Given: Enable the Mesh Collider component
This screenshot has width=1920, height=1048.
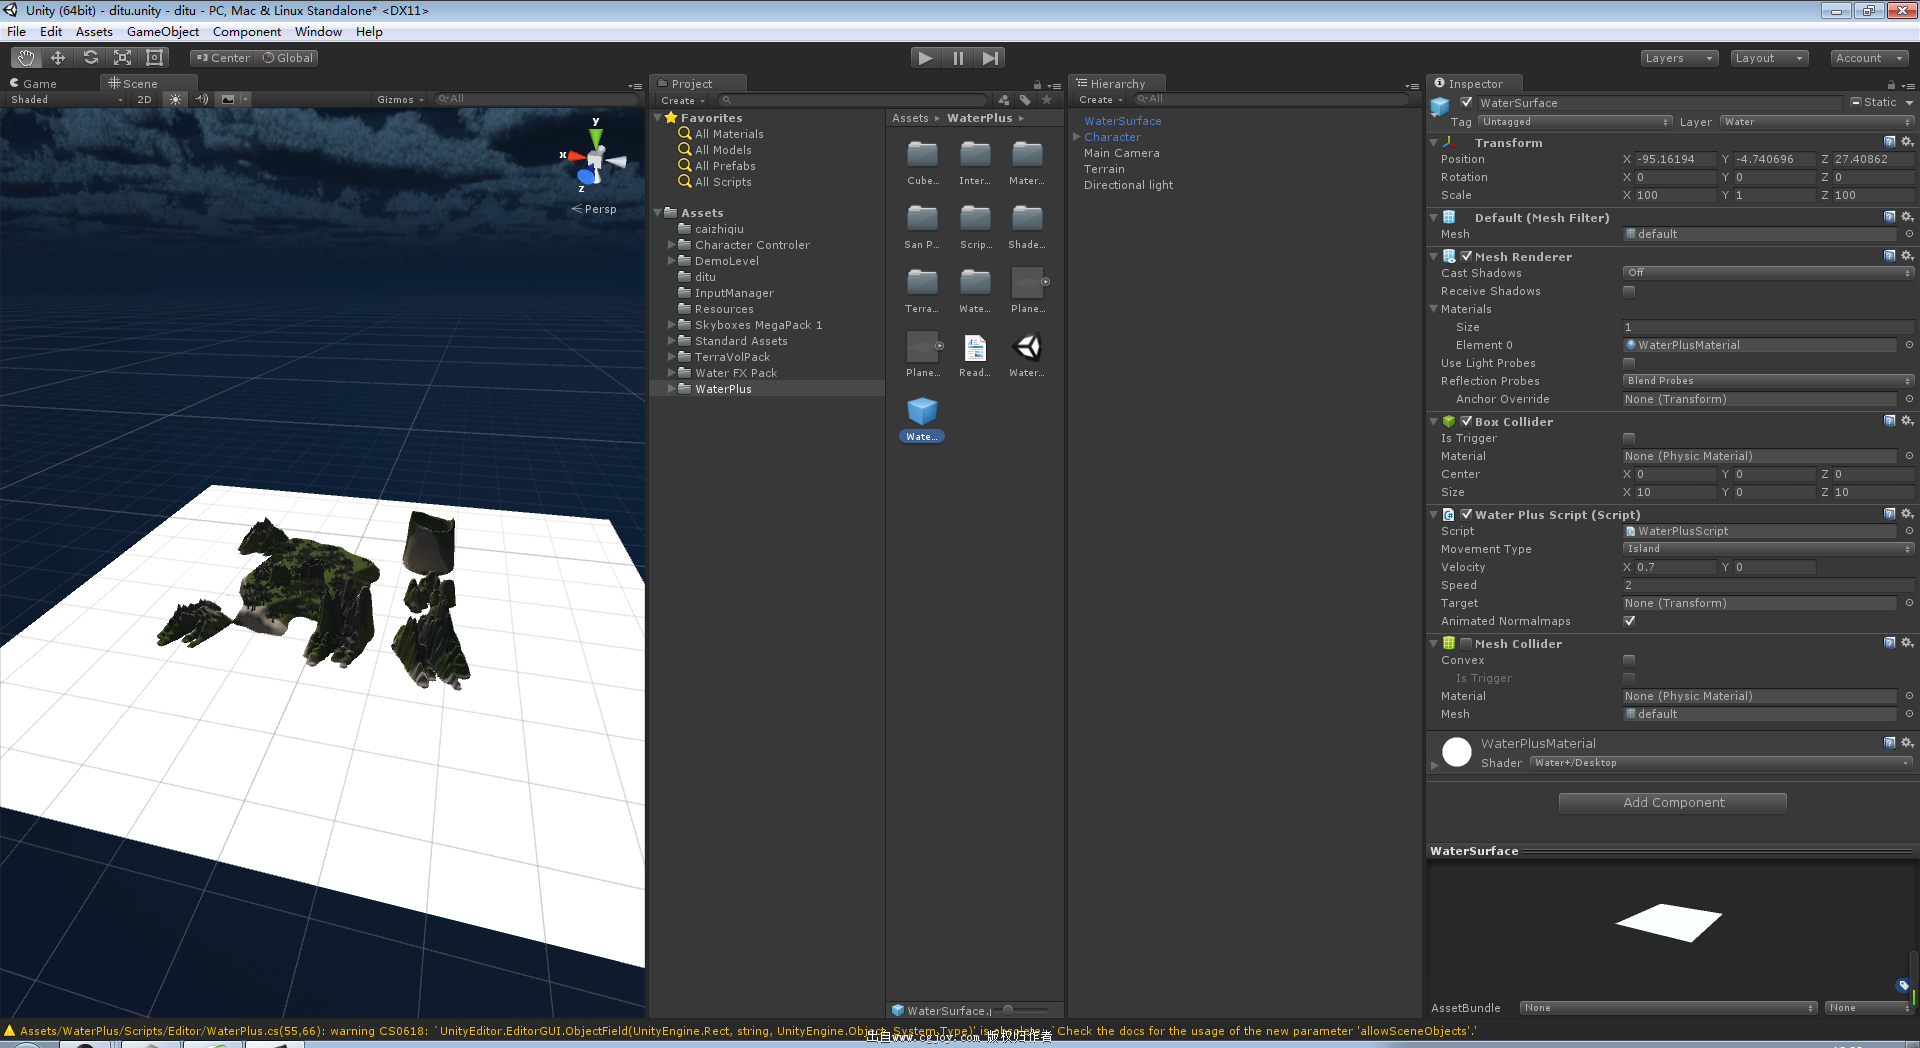Looking at the screenshot, I should coord(1466,643).
